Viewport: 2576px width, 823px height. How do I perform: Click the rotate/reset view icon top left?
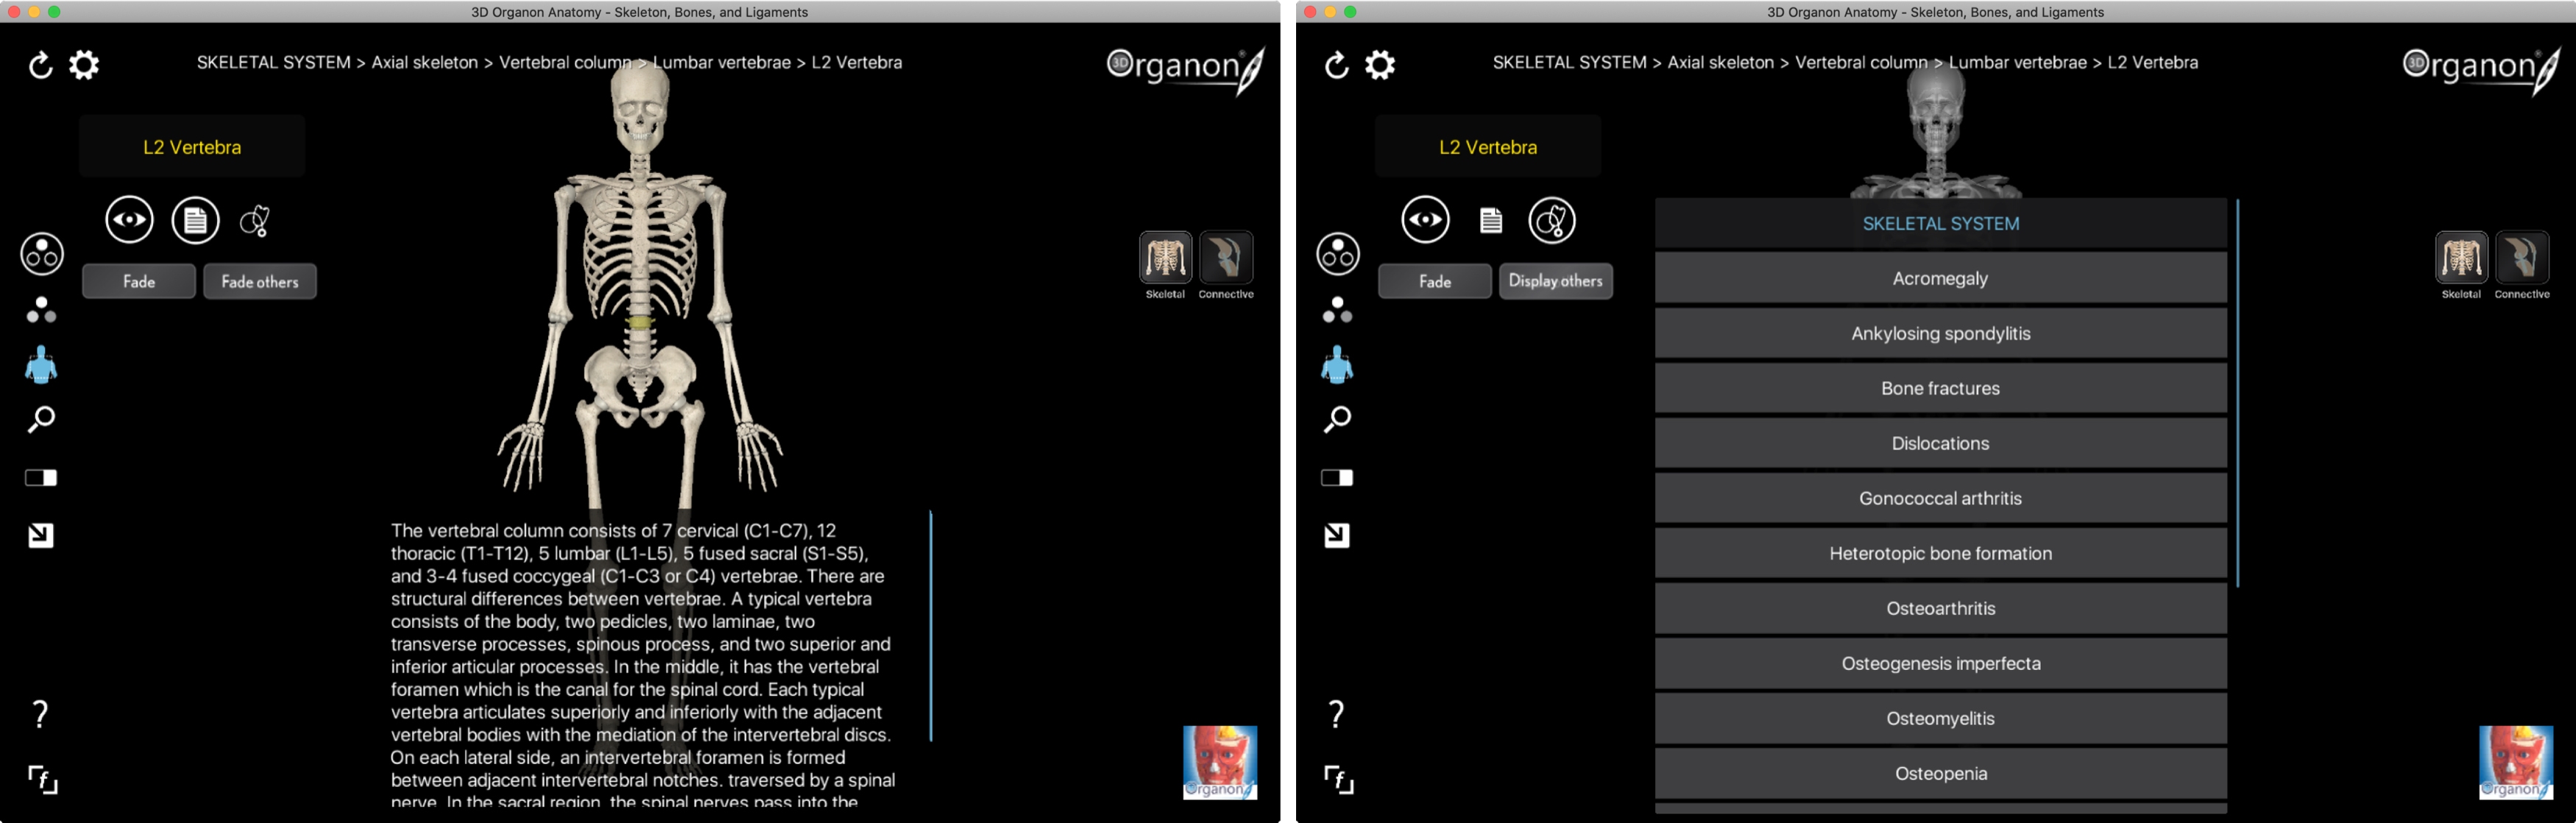[35, 63]
